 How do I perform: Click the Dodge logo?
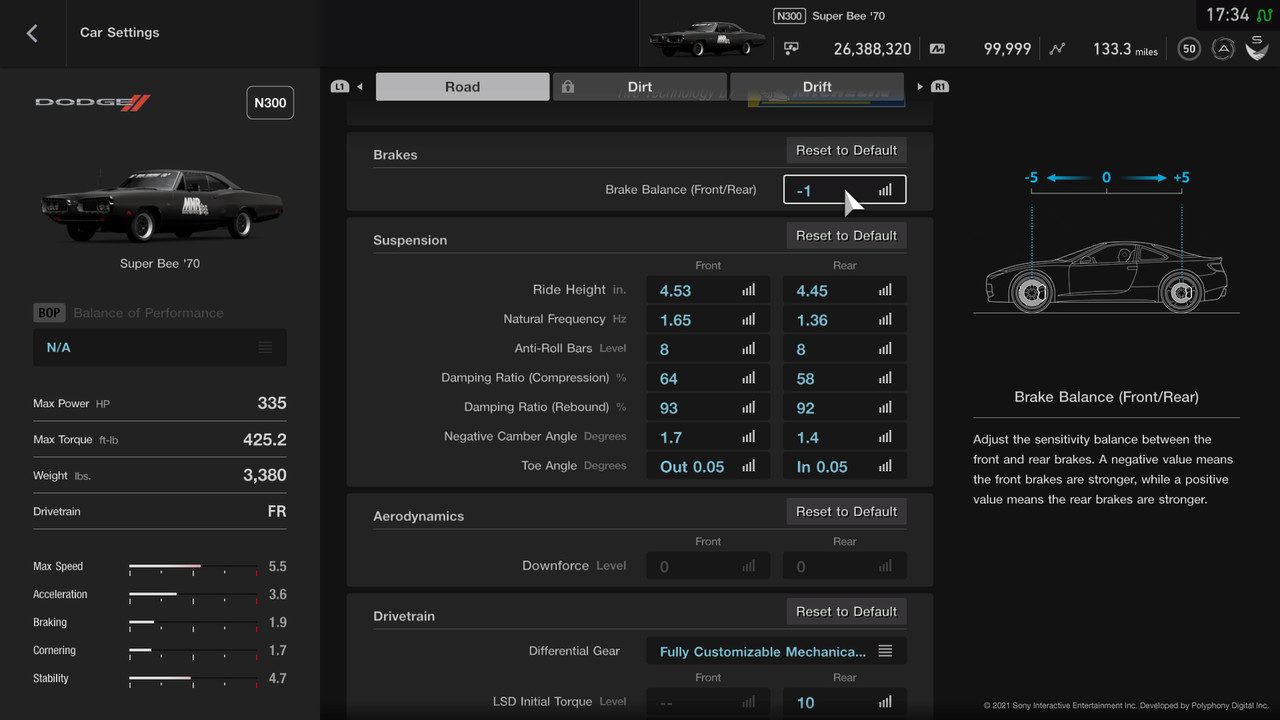tap(92, 102)
